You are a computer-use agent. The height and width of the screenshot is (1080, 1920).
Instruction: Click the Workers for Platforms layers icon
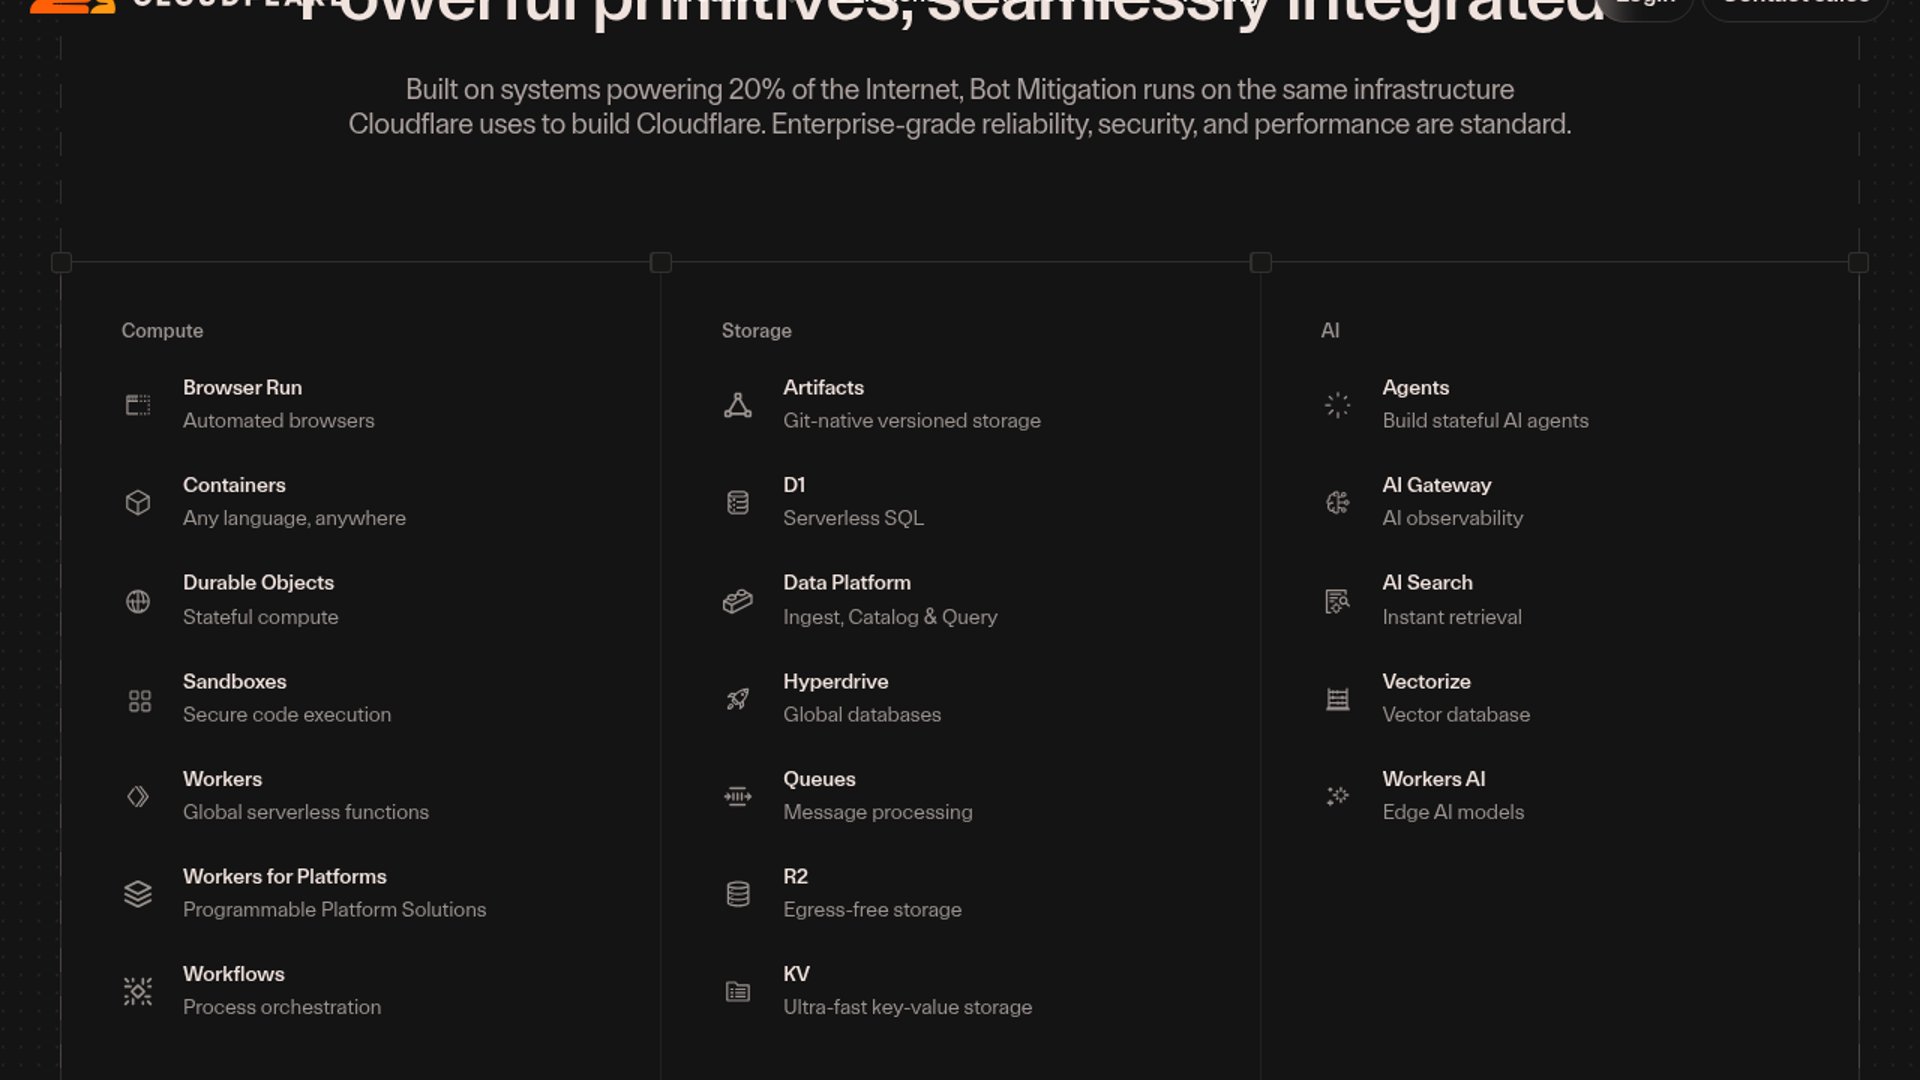(x=138, y=894)
